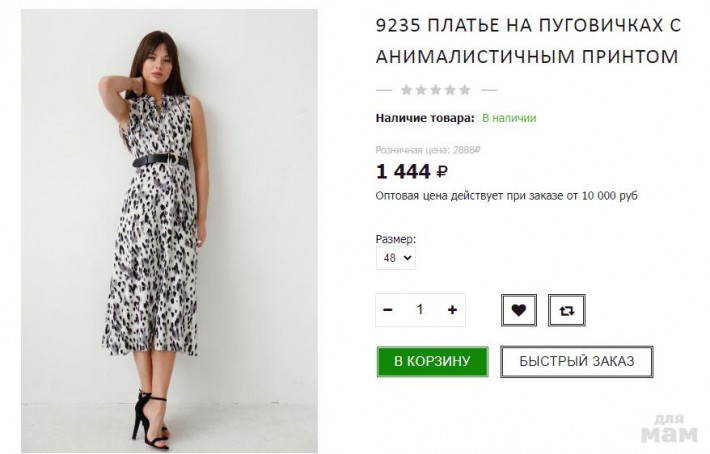The height and width of the screenshot is (454, 710).
Task: Rate product with the first star
Action: [407, 90]
